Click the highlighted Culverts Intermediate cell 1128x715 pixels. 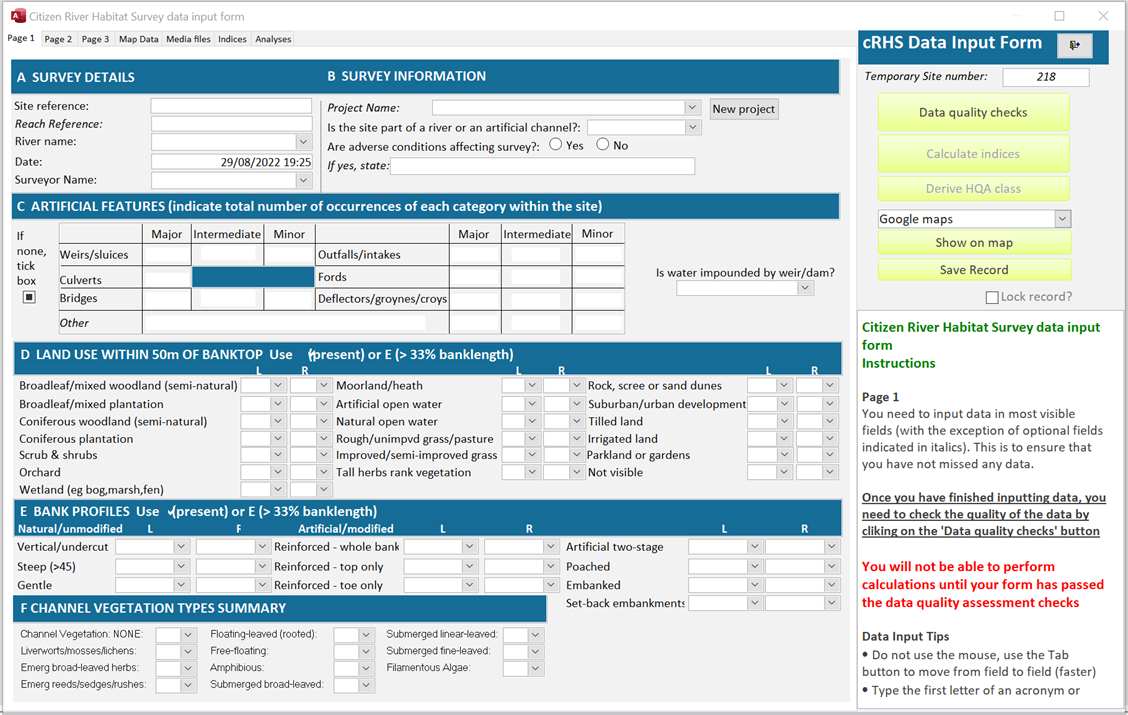[x=253, y=278]
